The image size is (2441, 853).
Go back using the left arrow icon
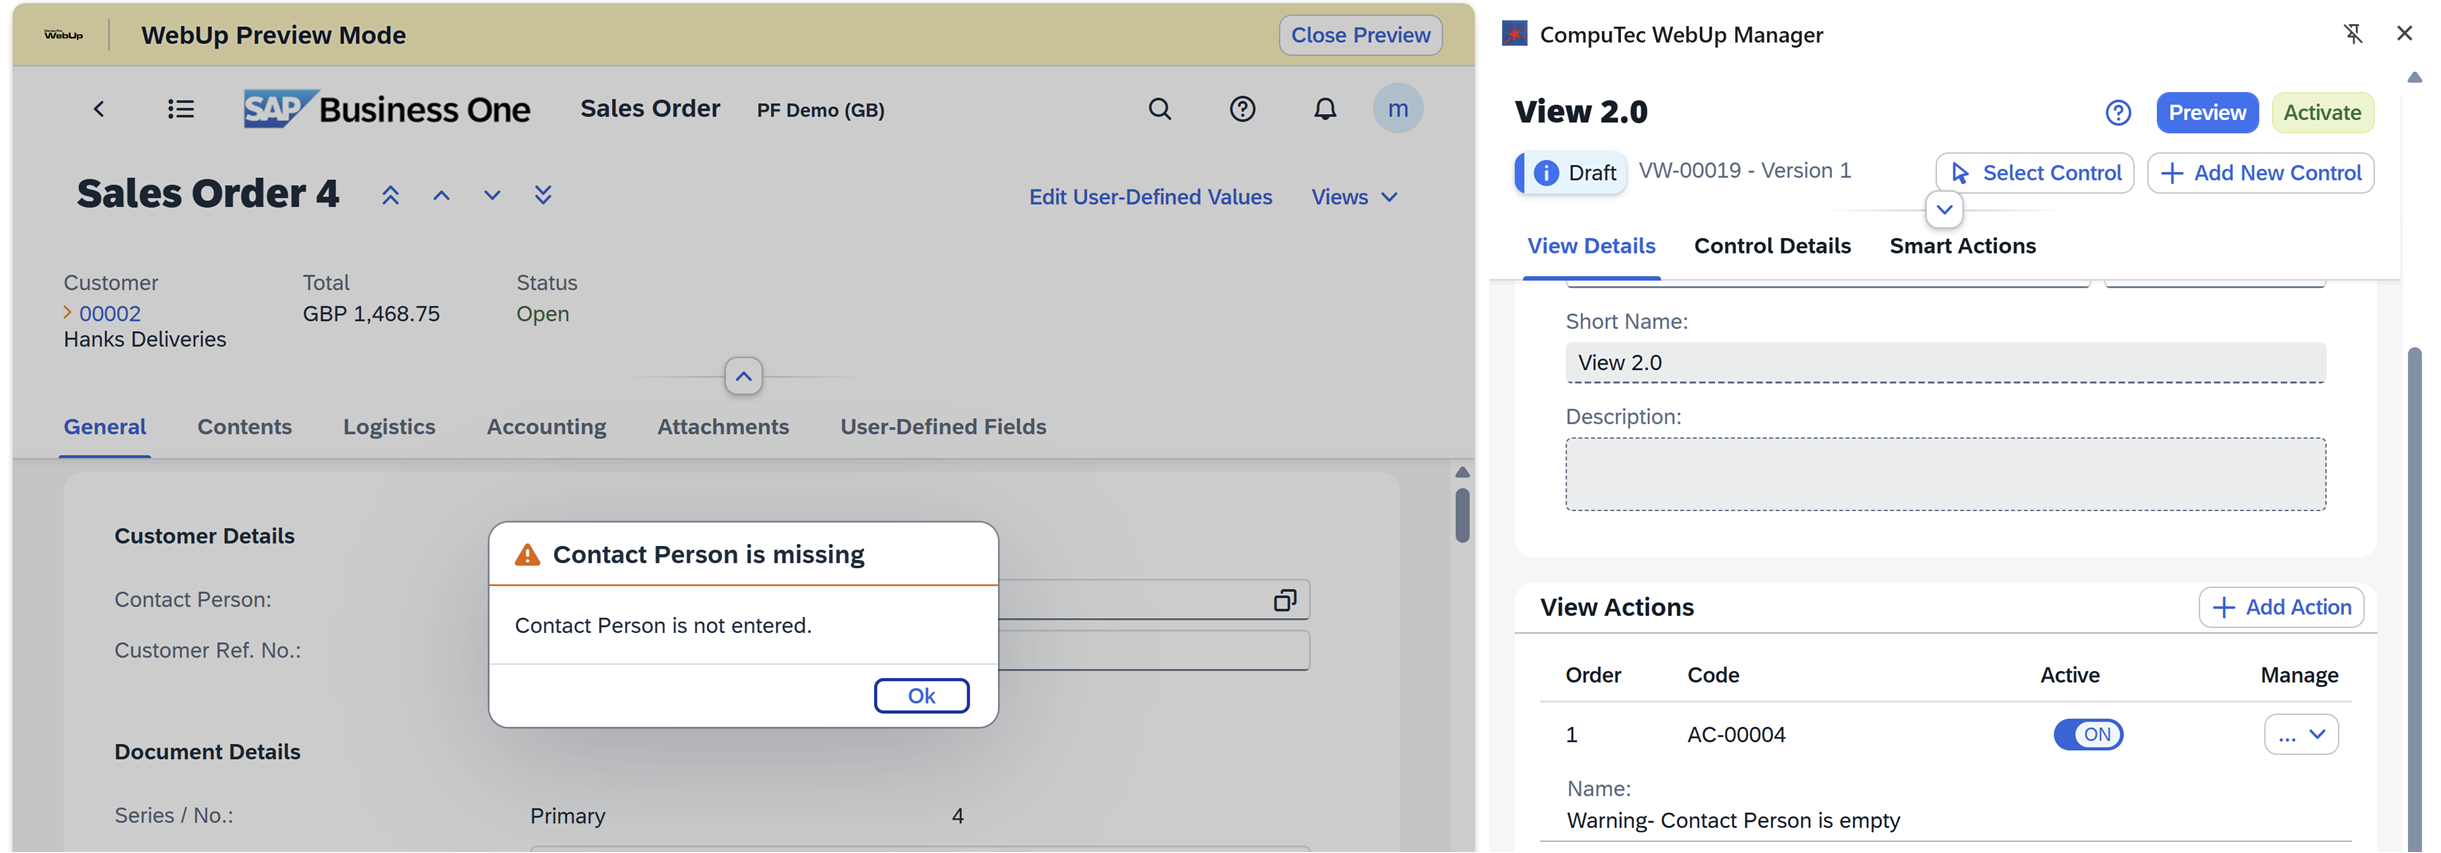(98, 109)
